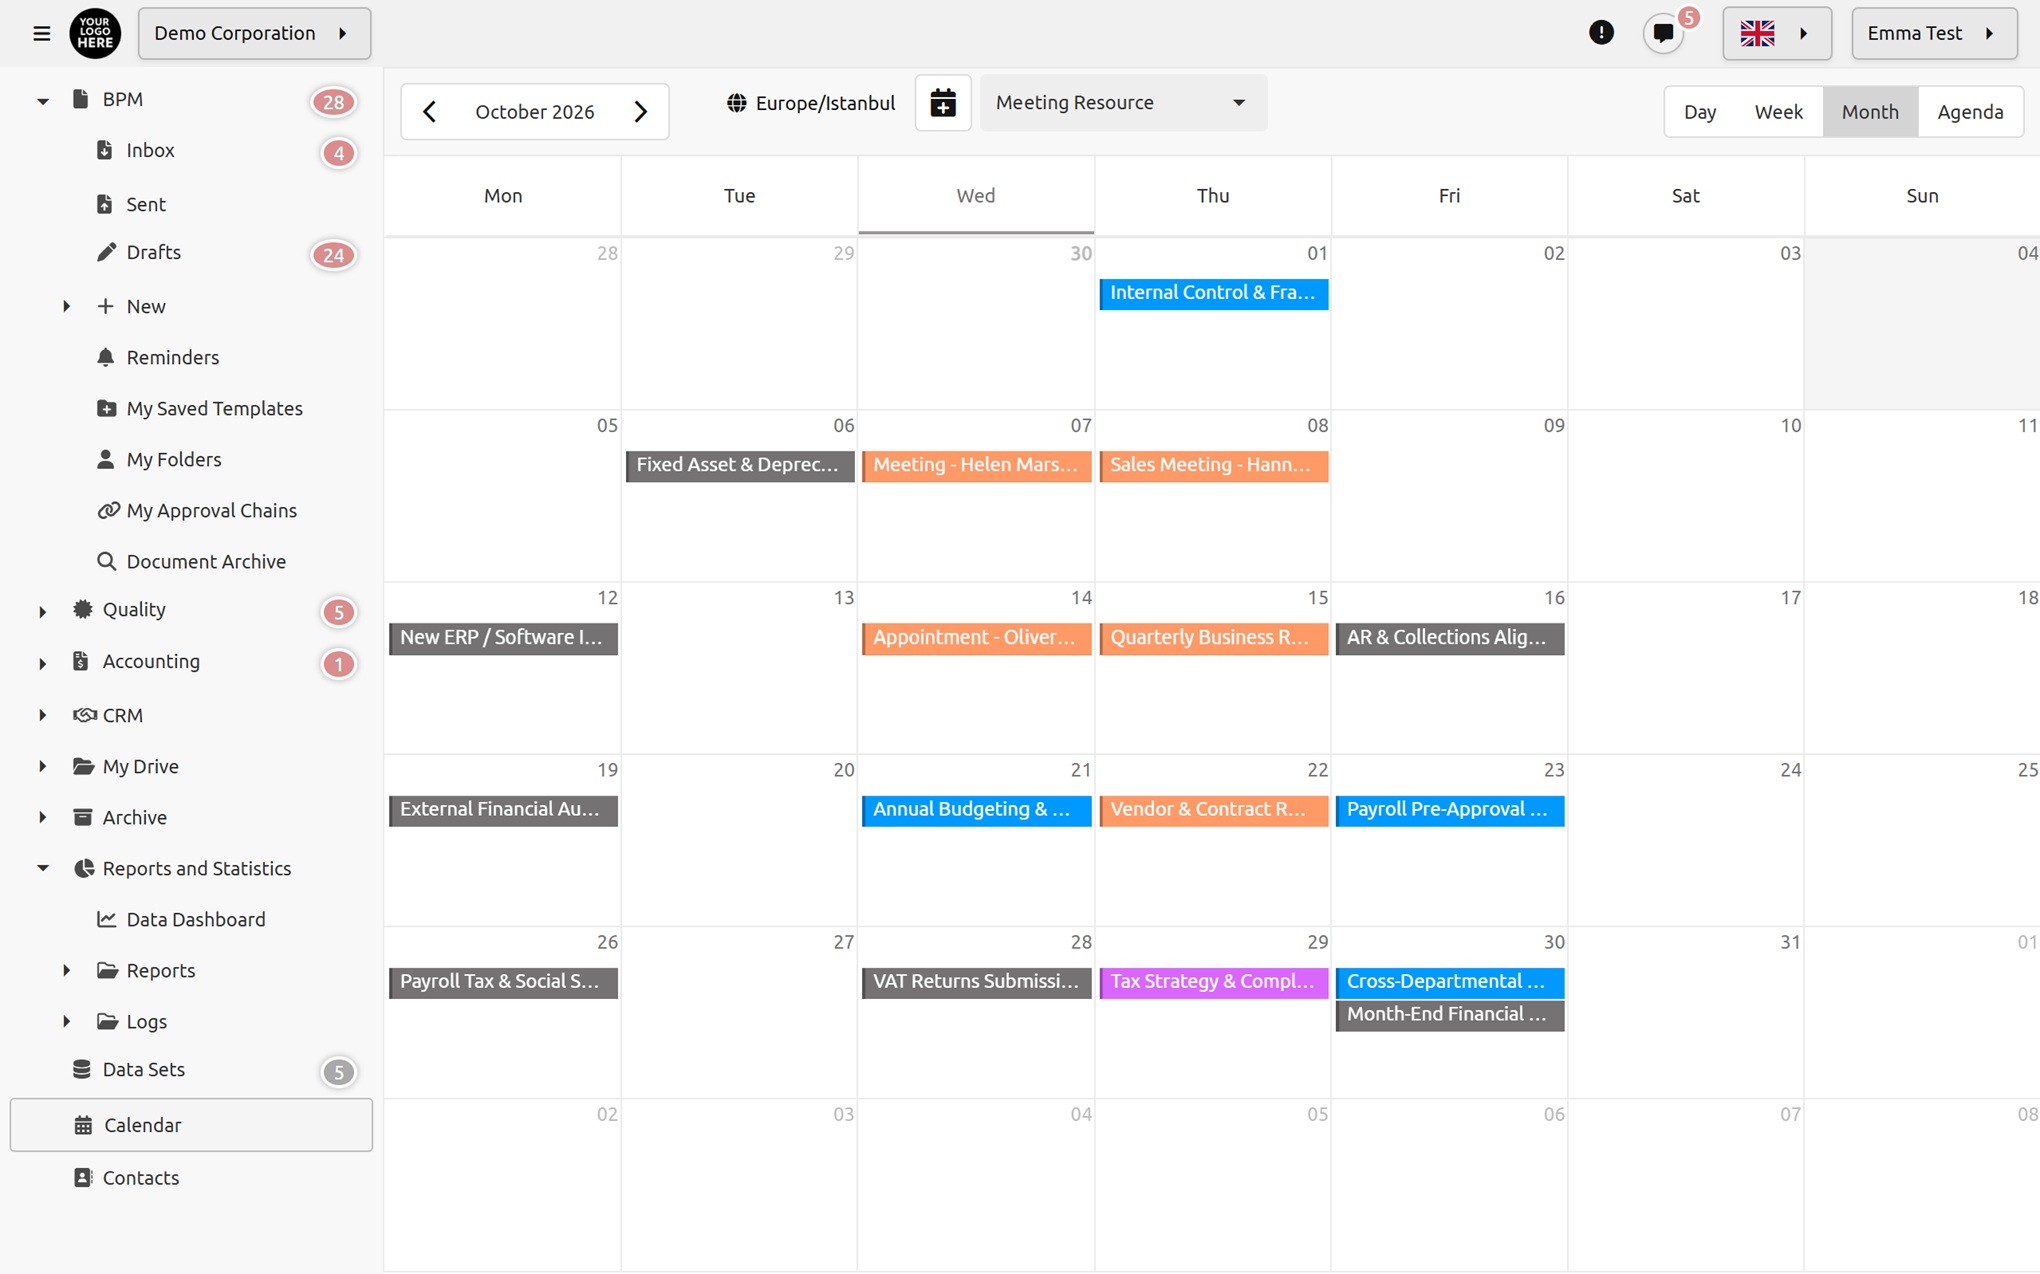Go to previous month arrow
2040x1274 pixels.
[430, 111]
